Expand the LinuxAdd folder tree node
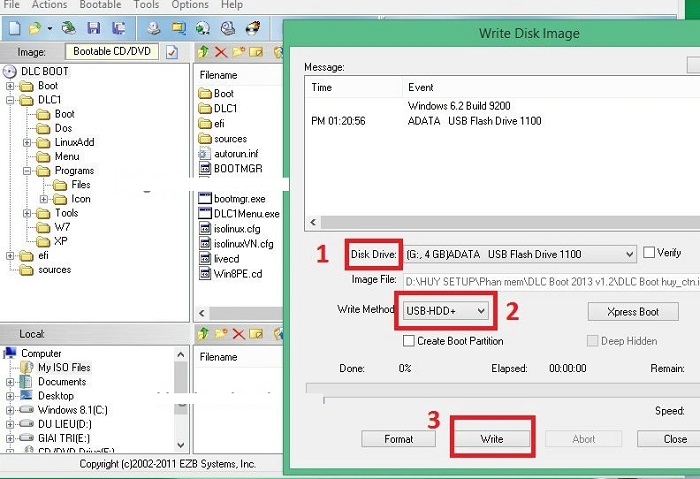 click(28, 142)
